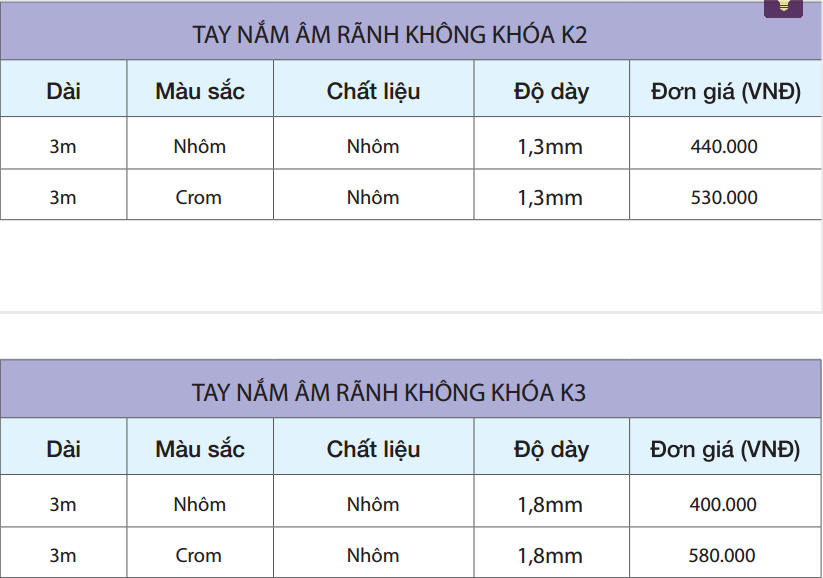Click K2 table 'Chất liệu' column header

pos(373,89)
